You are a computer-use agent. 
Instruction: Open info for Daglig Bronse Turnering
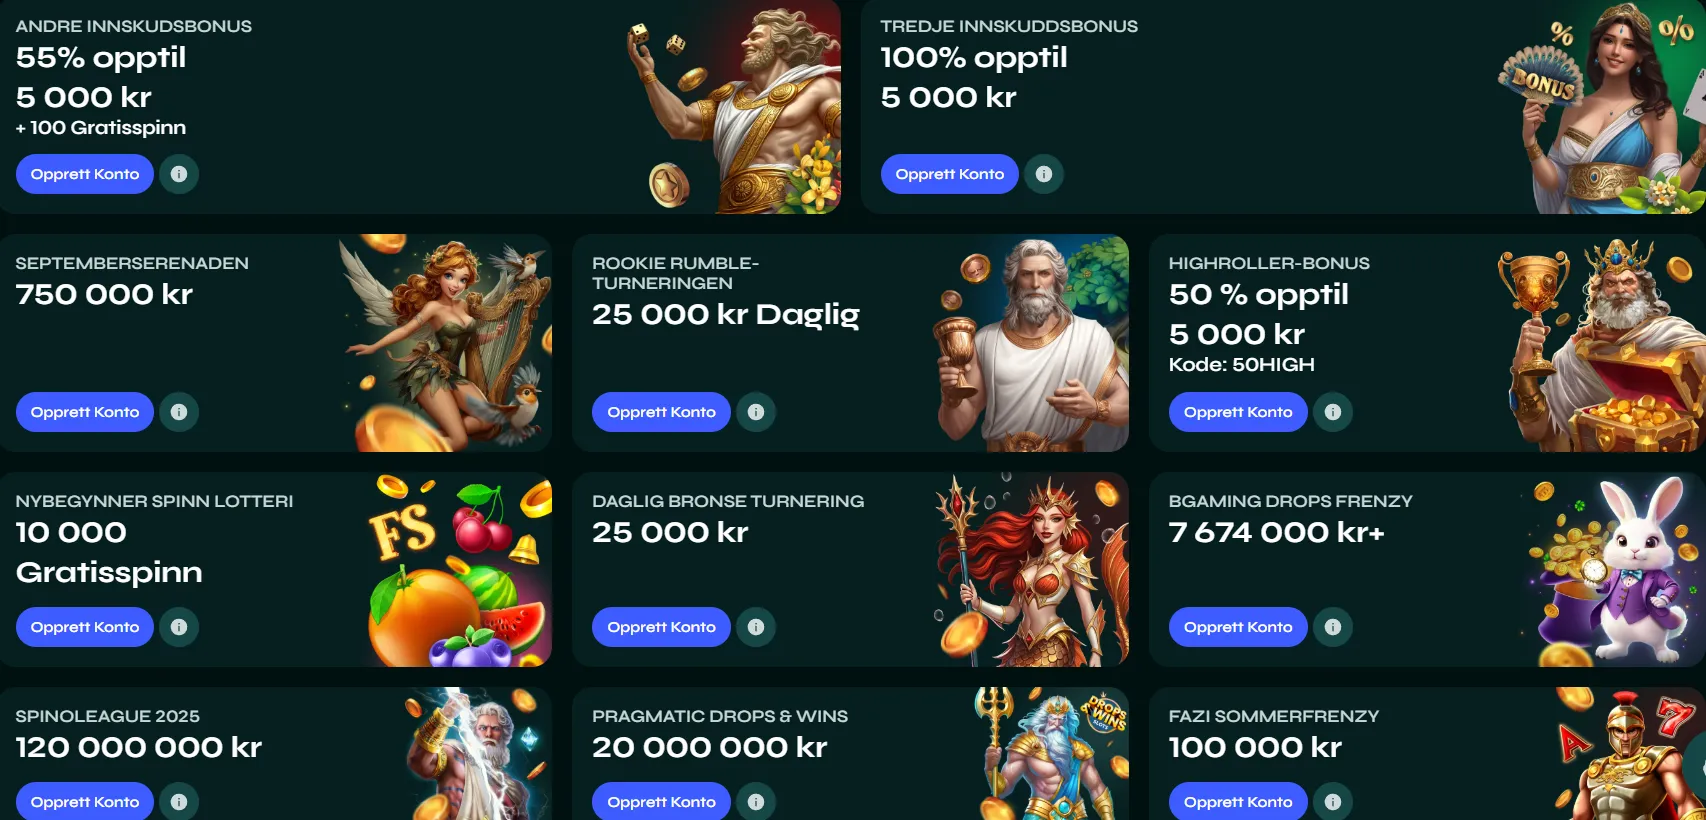pos(756,627)
